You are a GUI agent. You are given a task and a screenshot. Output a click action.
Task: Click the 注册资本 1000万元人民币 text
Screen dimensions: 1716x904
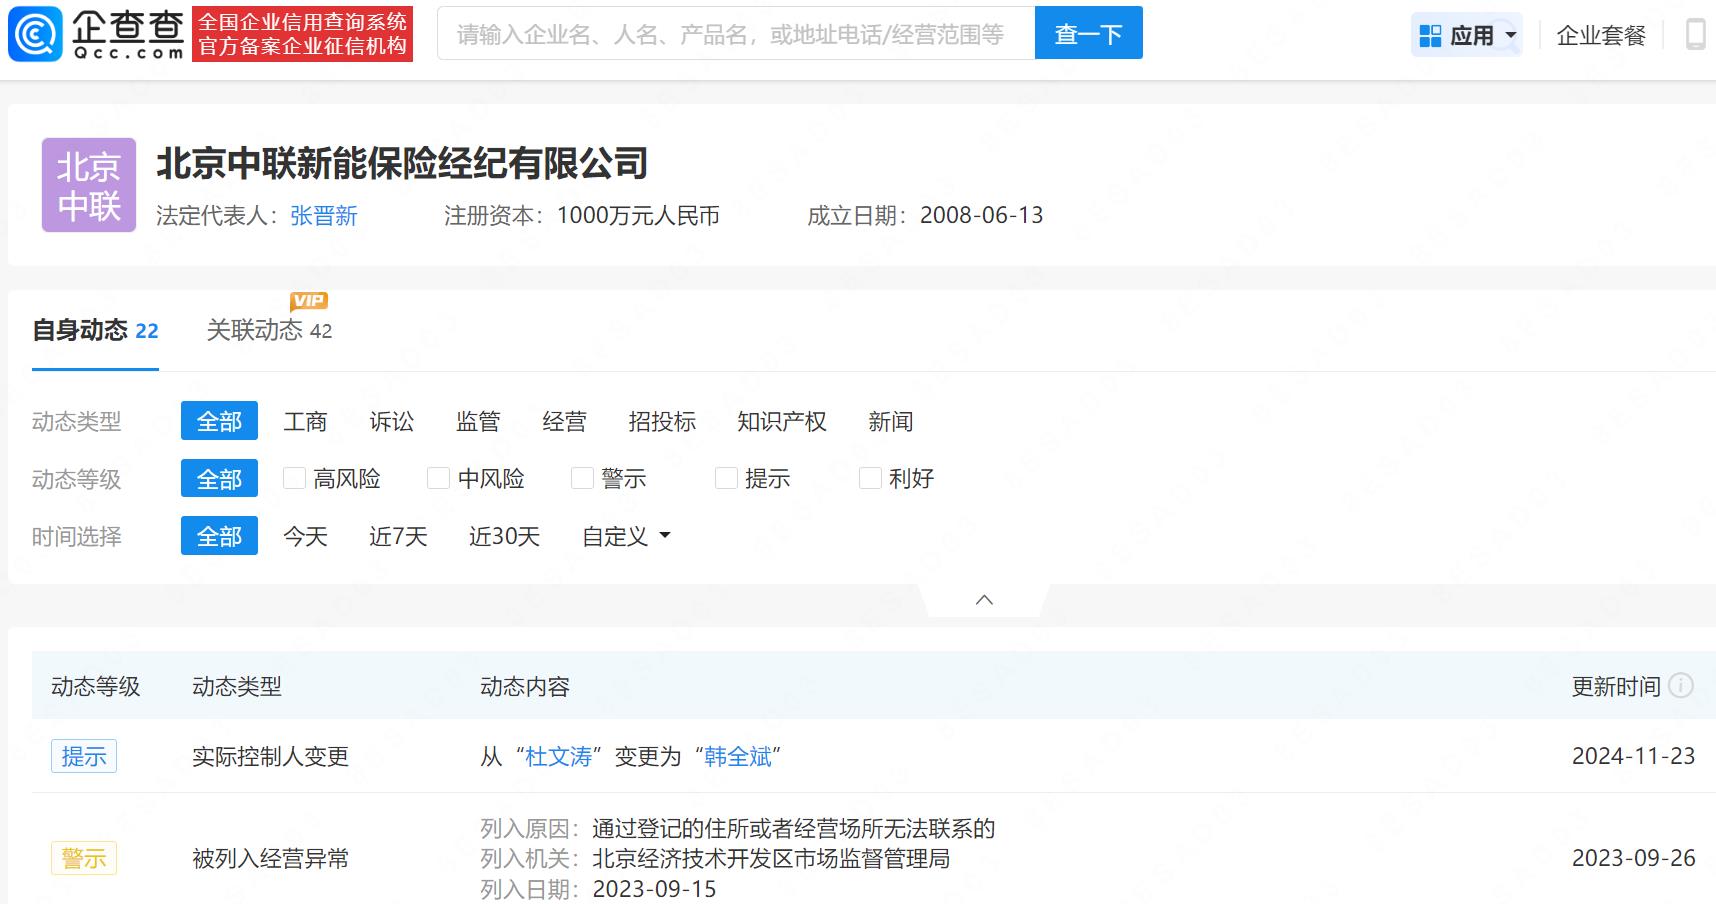(582, 216)
